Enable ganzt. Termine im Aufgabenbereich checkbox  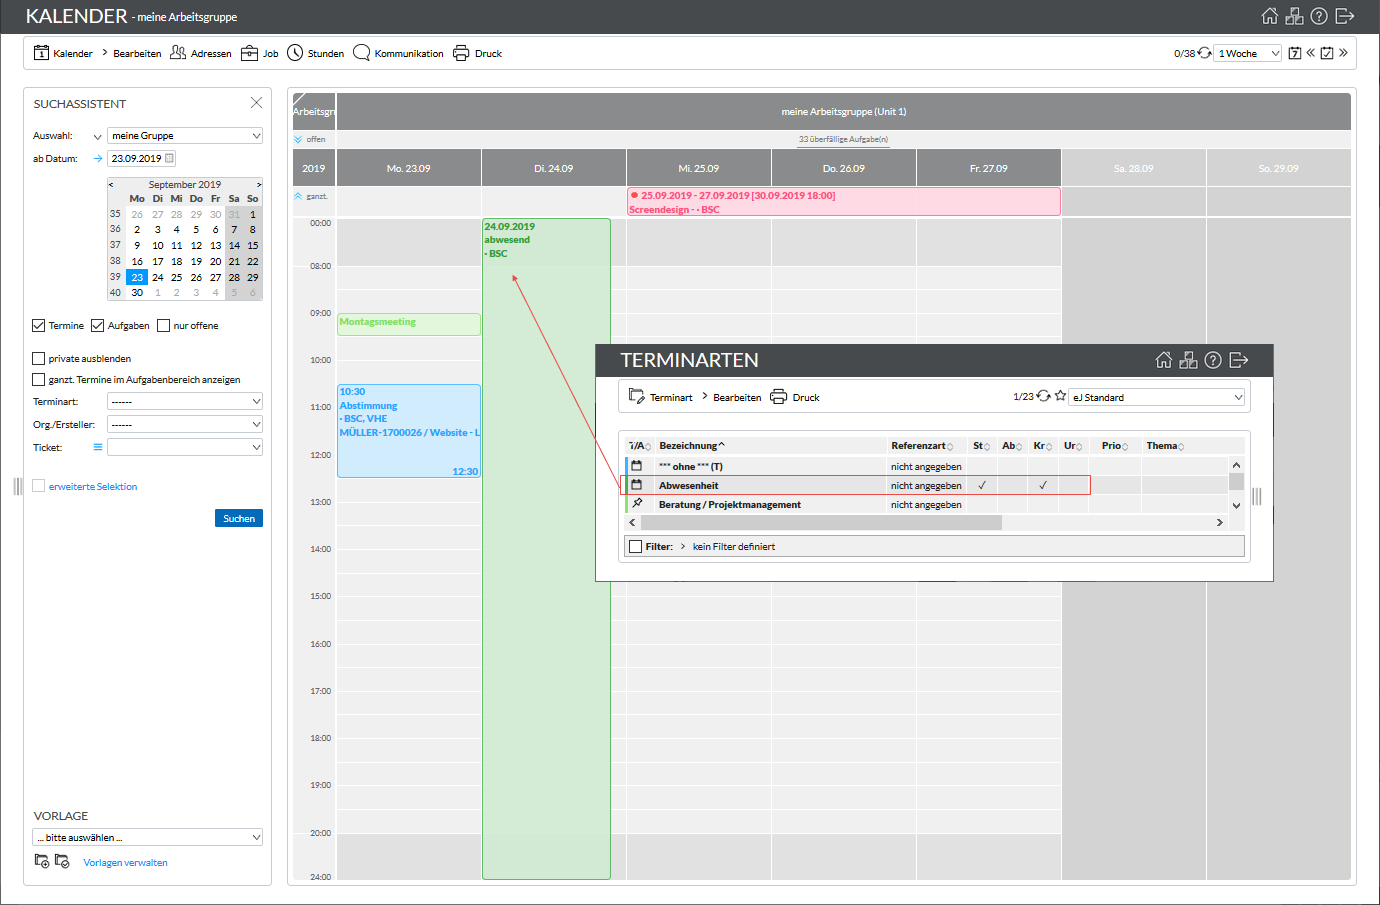39,379
